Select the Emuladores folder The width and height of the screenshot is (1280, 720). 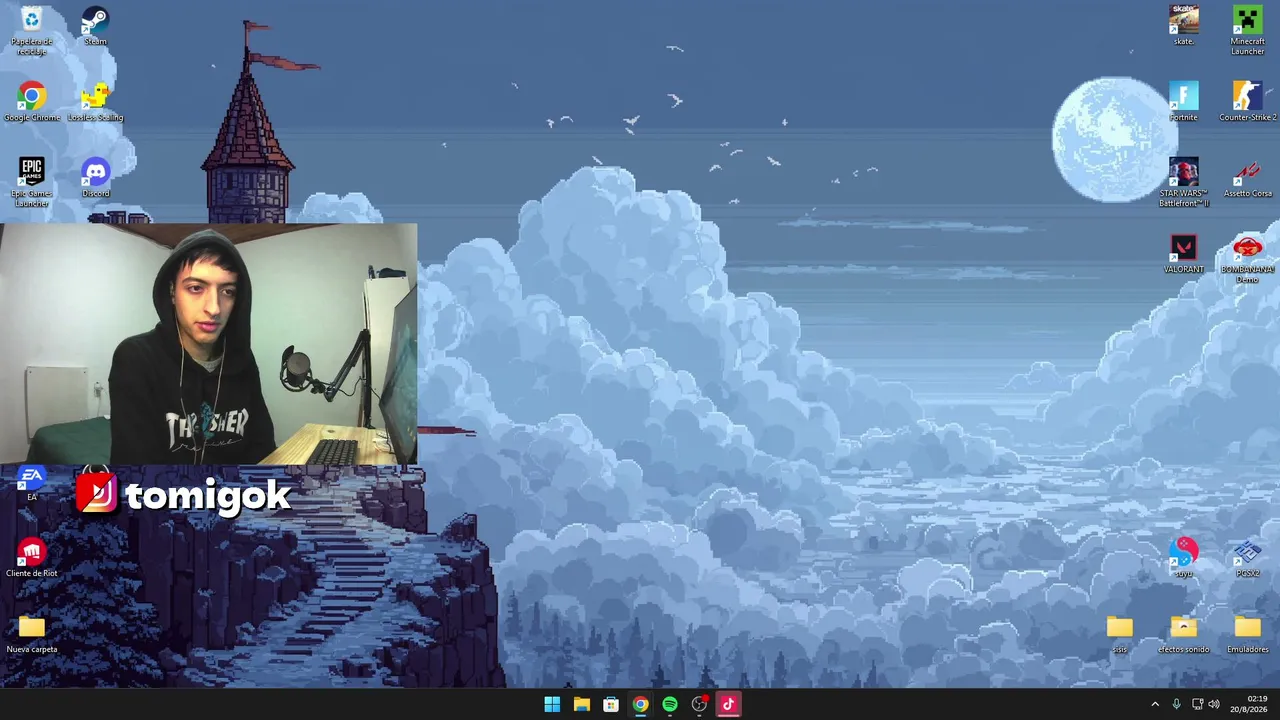point(1248,634)
